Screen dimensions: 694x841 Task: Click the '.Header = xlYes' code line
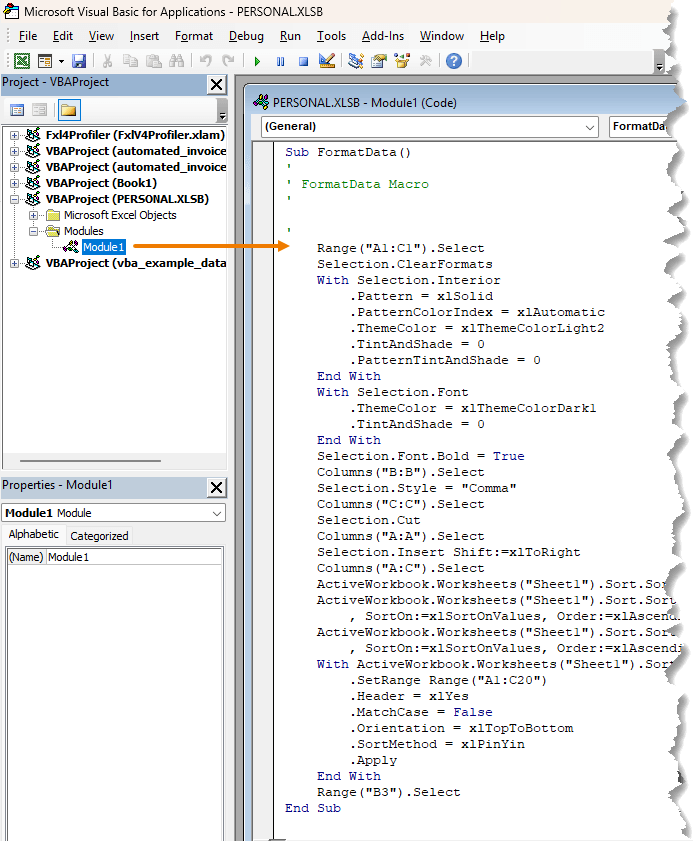tap(409, 696)
